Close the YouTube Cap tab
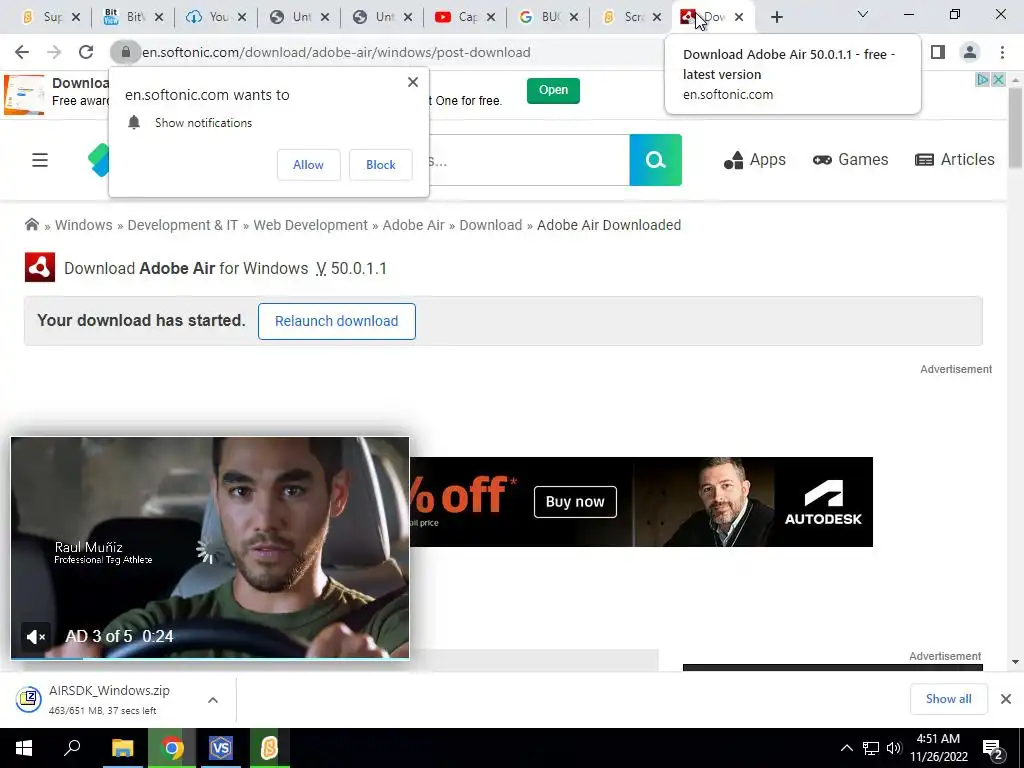 coord(490,18)
